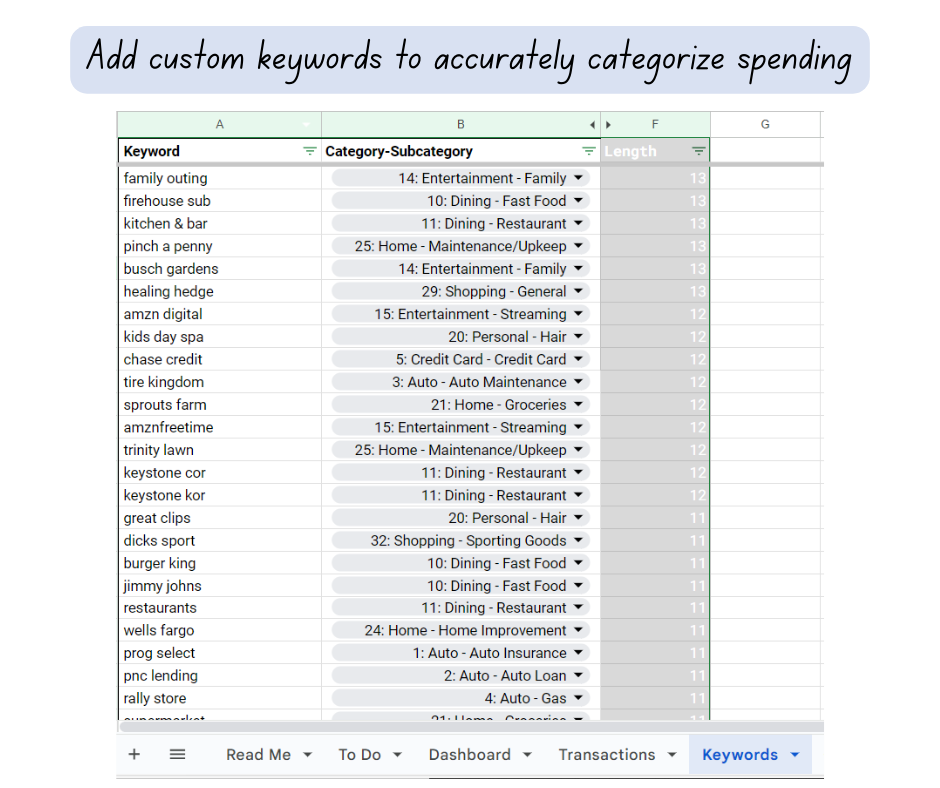Select the 'pnc lending' keyword cell
The width and height of the screenshot is (940, 788).
pos(219,676)
